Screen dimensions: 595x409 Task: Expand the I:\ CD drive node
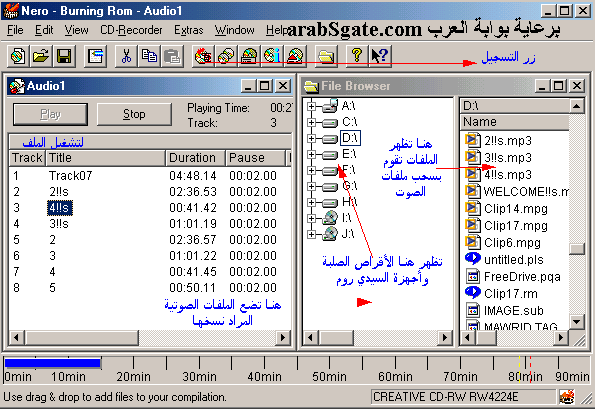(x=311, y=219)
